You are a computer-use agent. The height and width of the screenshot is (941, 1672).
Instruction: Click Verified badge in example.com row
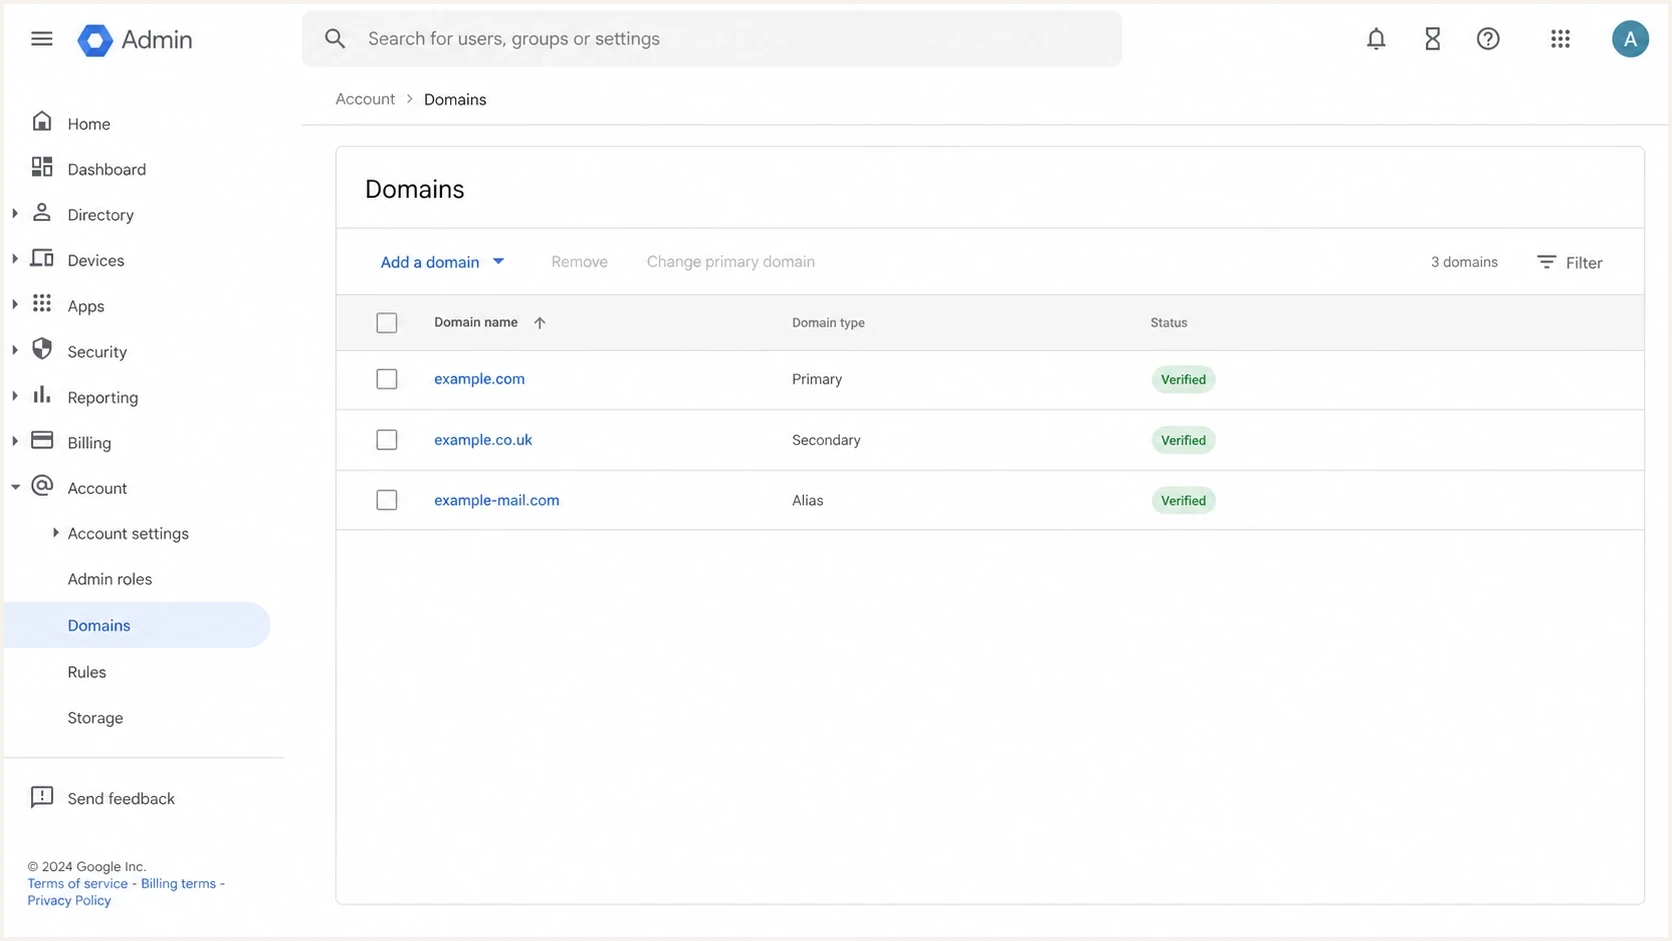(1183, 379)
